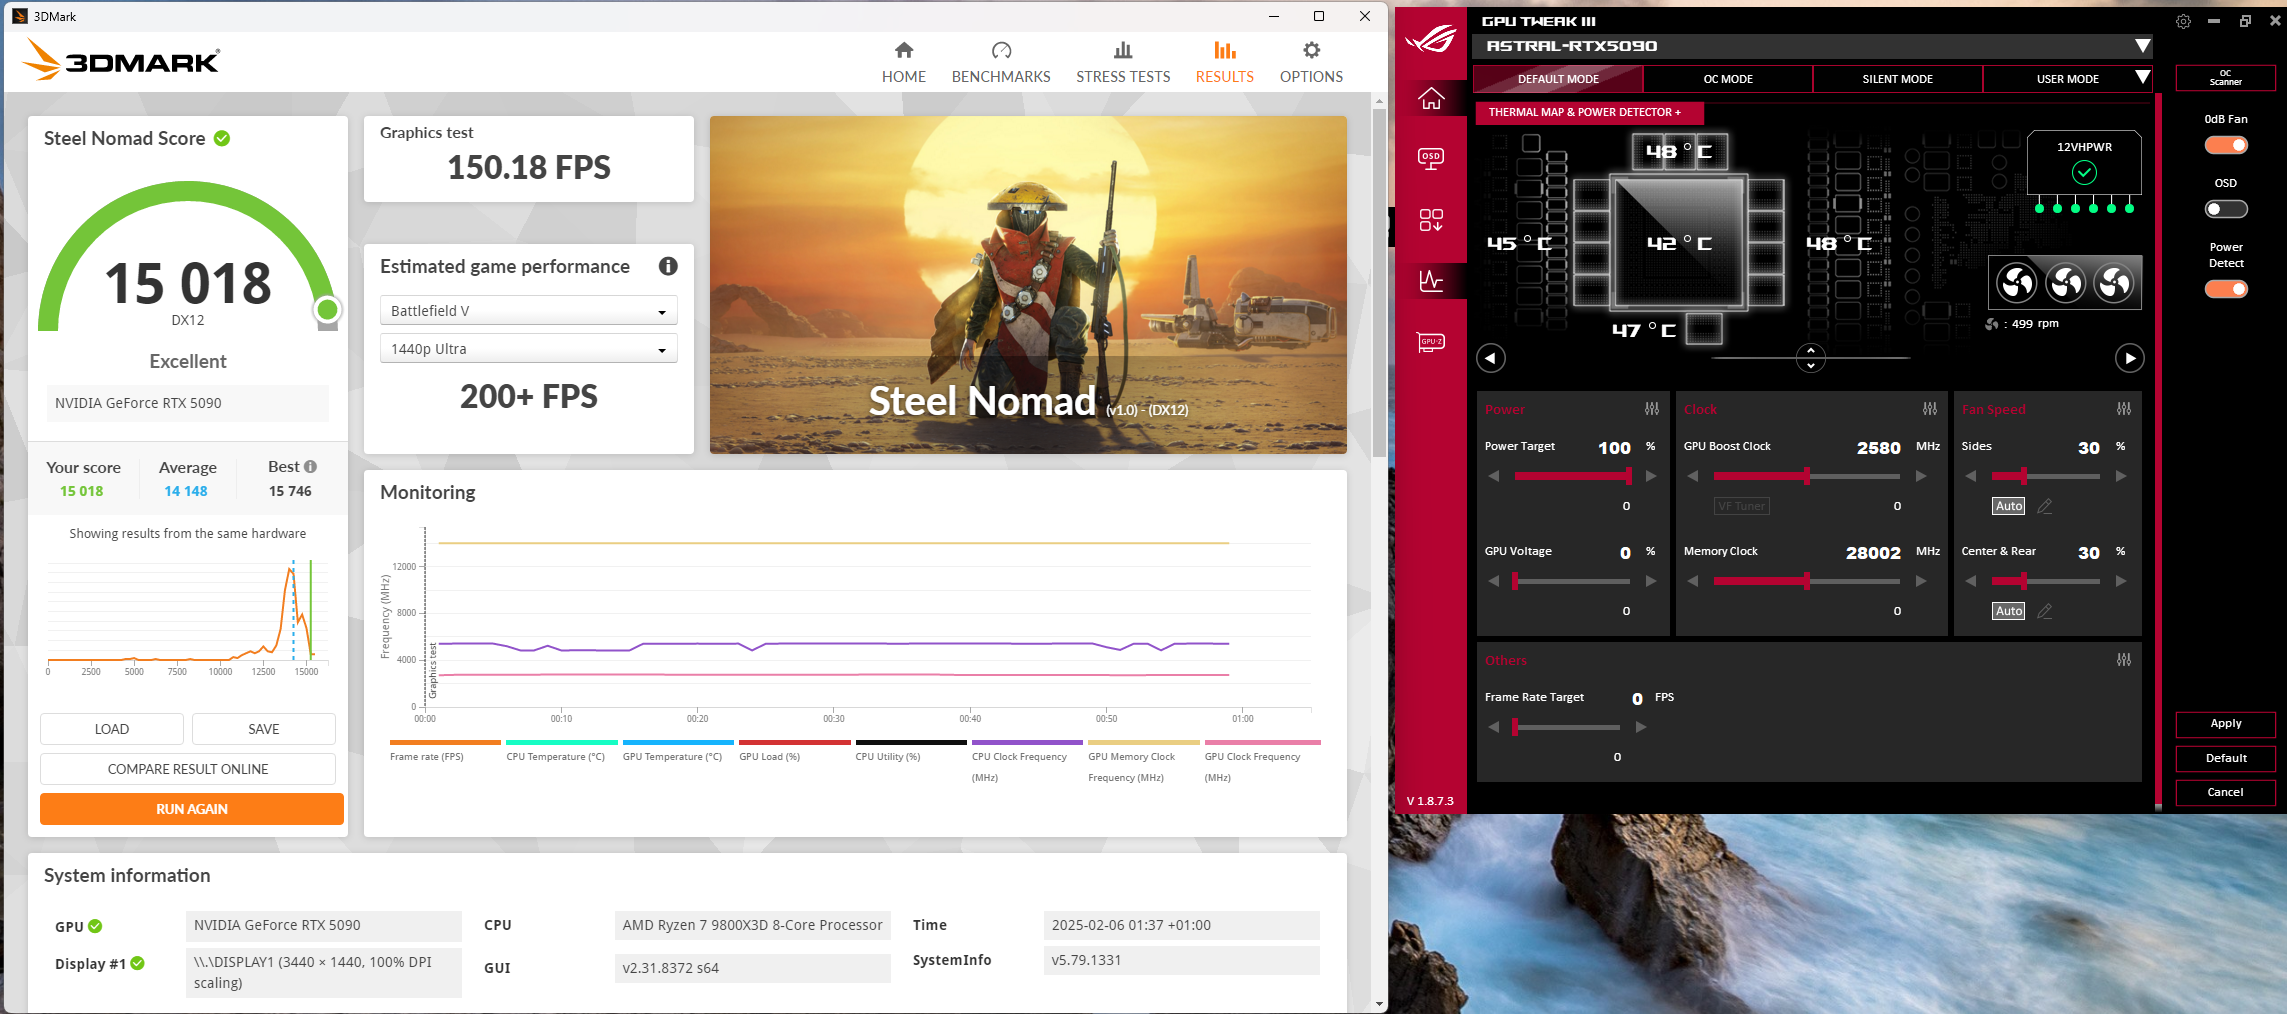Select SILENT MODE in GPU Tweak
The image size is (2287, 1014).
pyautogui.click(x=1897, y=79)
